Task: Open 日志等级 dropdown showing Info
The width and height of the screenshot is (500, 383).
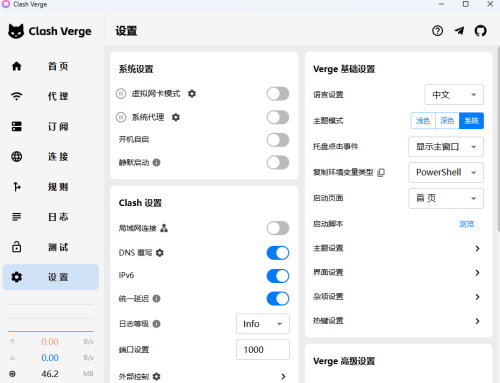Action: 263,324
